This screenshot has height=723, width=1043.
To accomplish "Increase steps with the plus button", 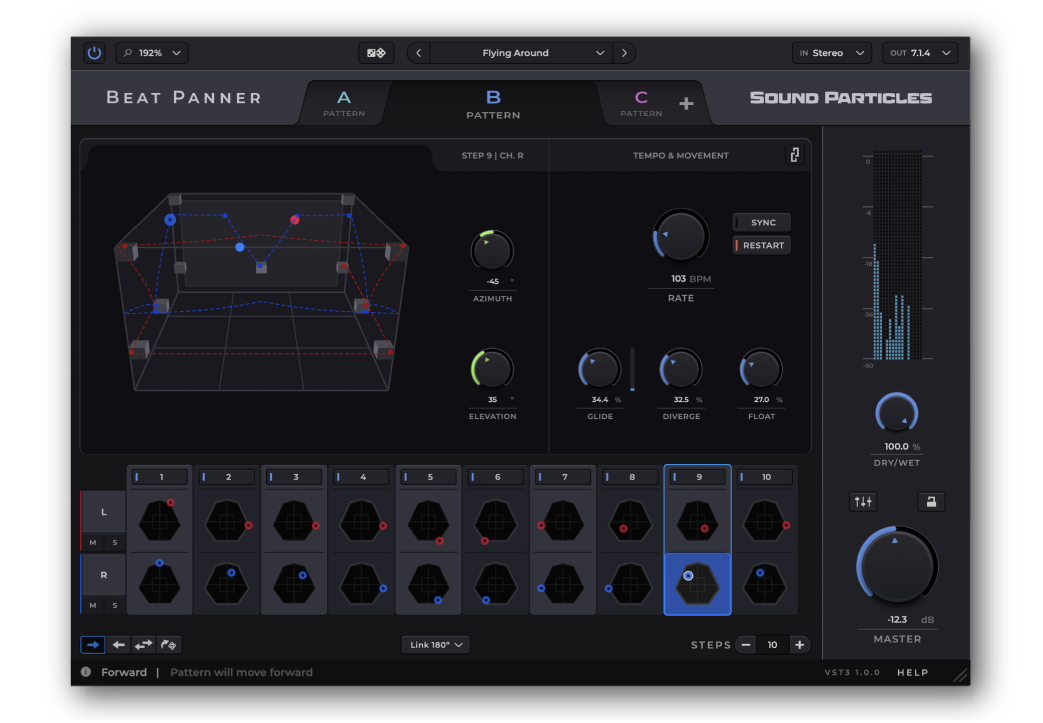I will 800,645.
